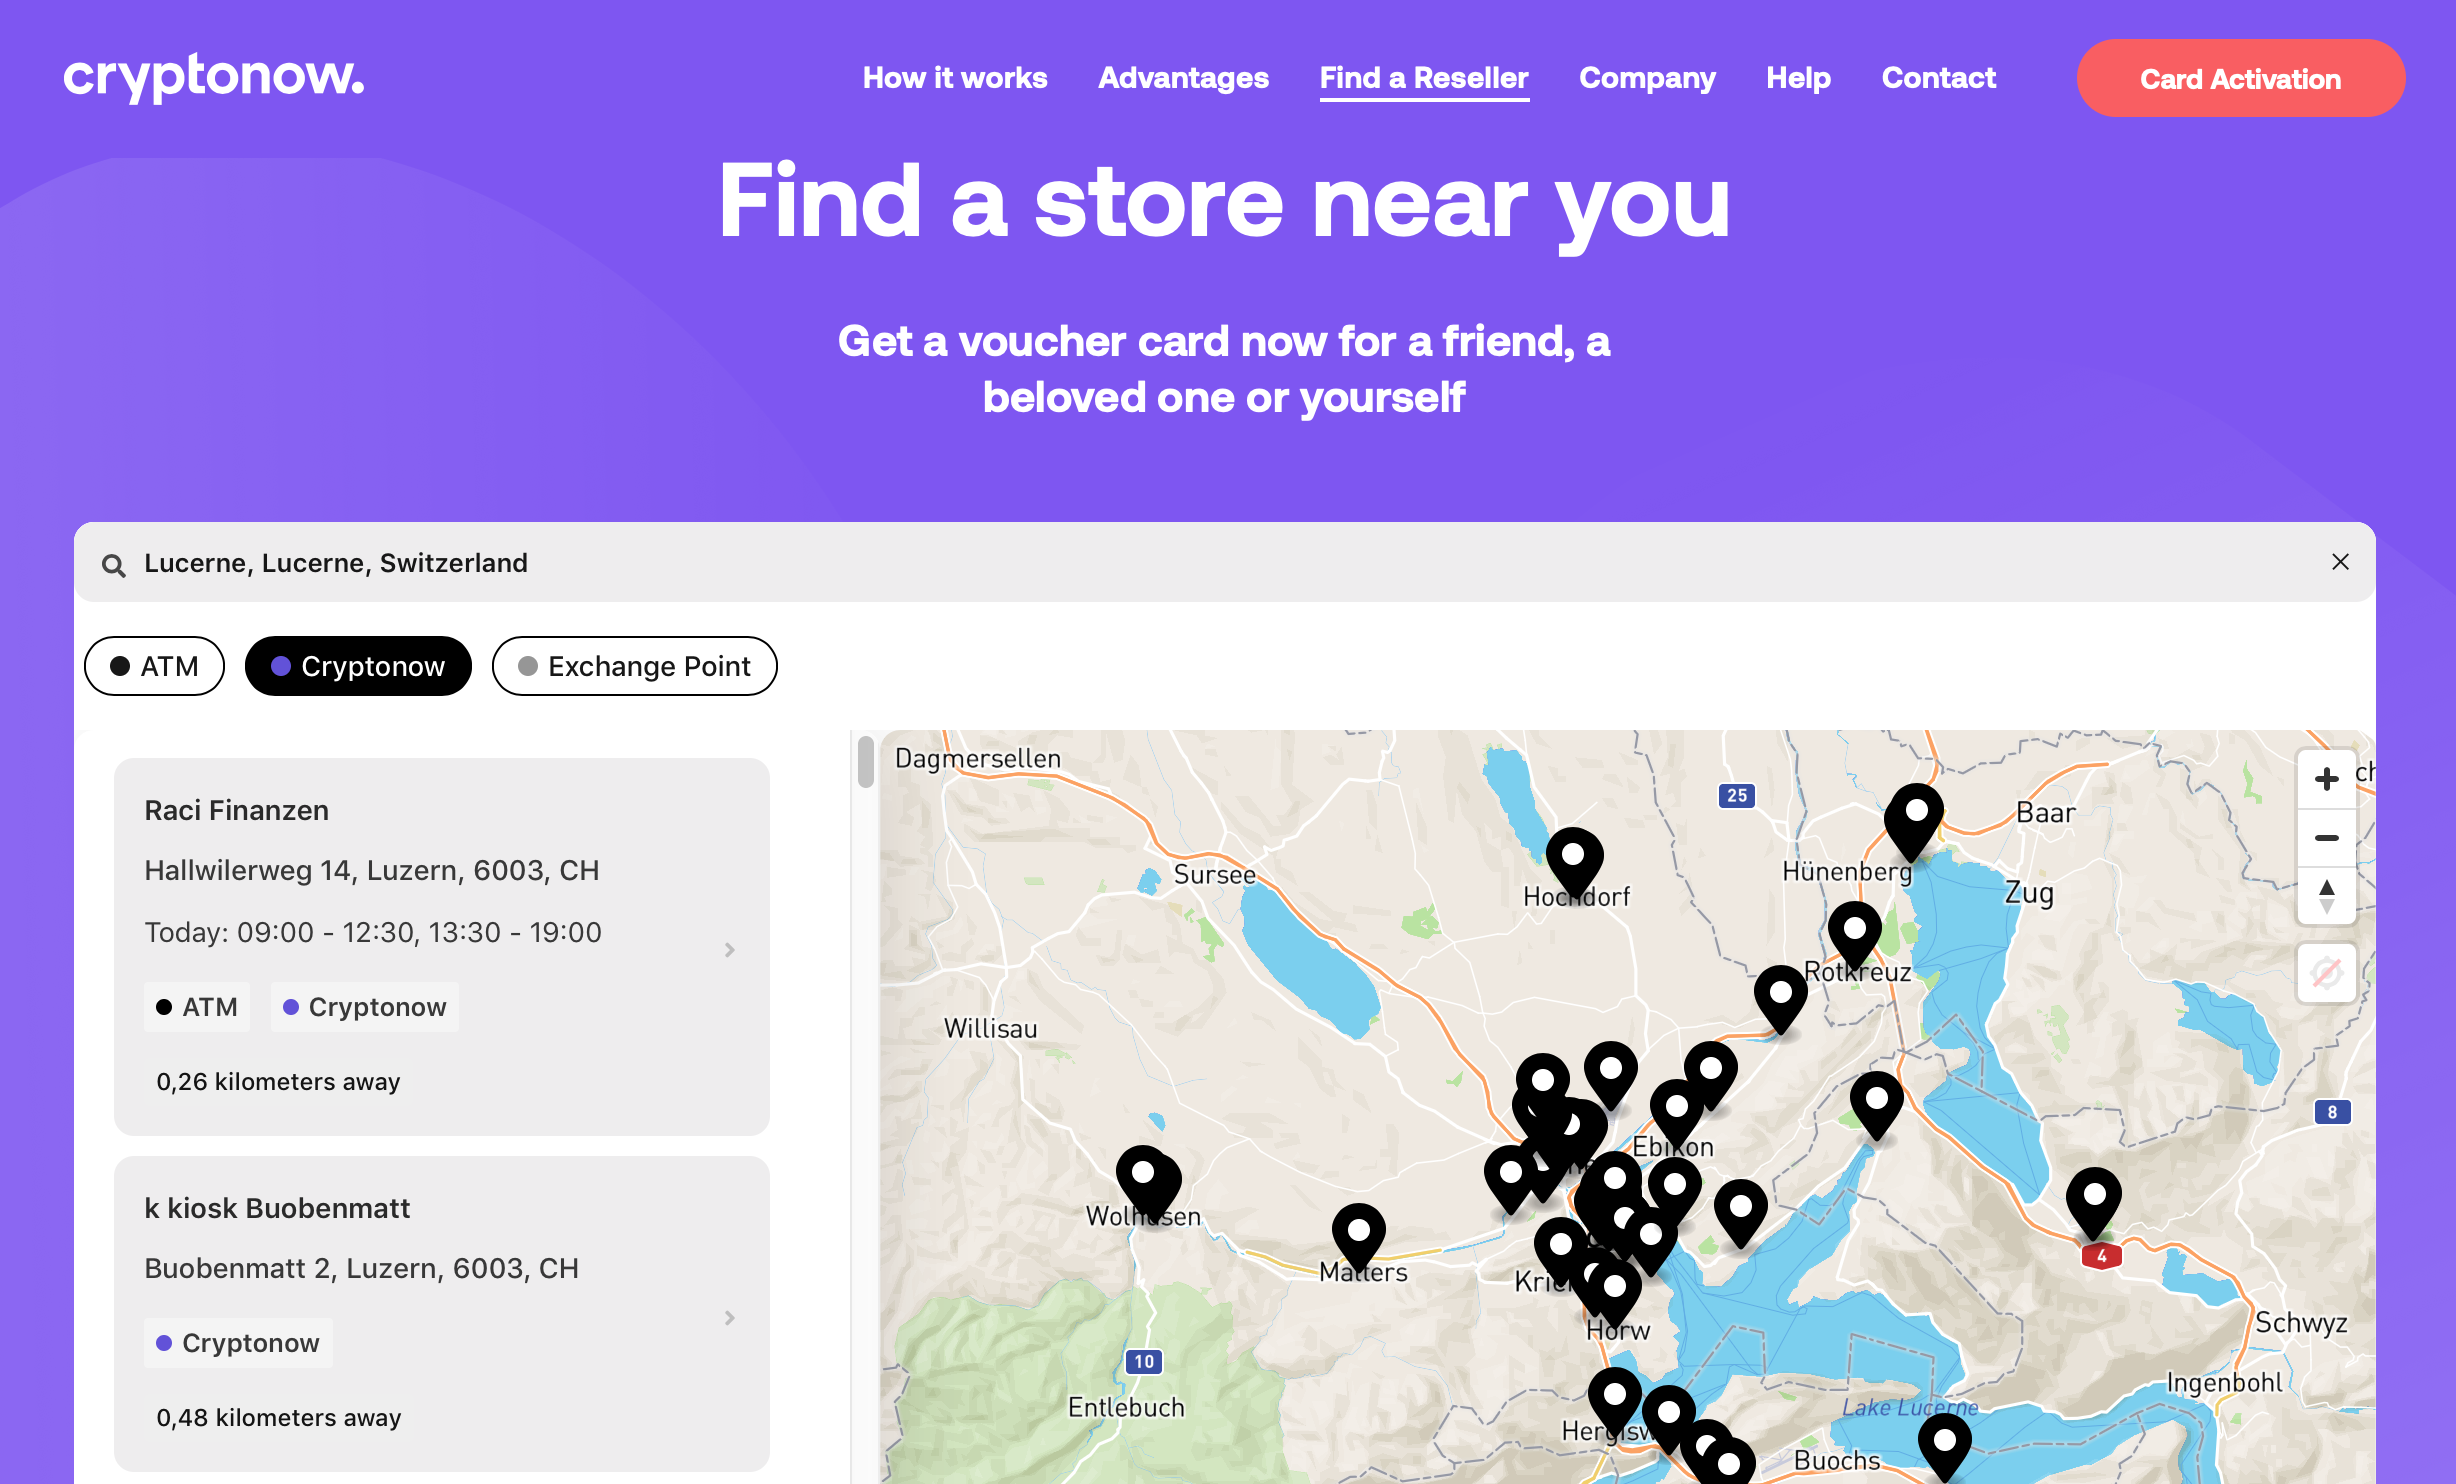Click the address Hallwilerweg 14, Luzern
Viewport: 2456px width, 1484px height.
pos(372,871)
